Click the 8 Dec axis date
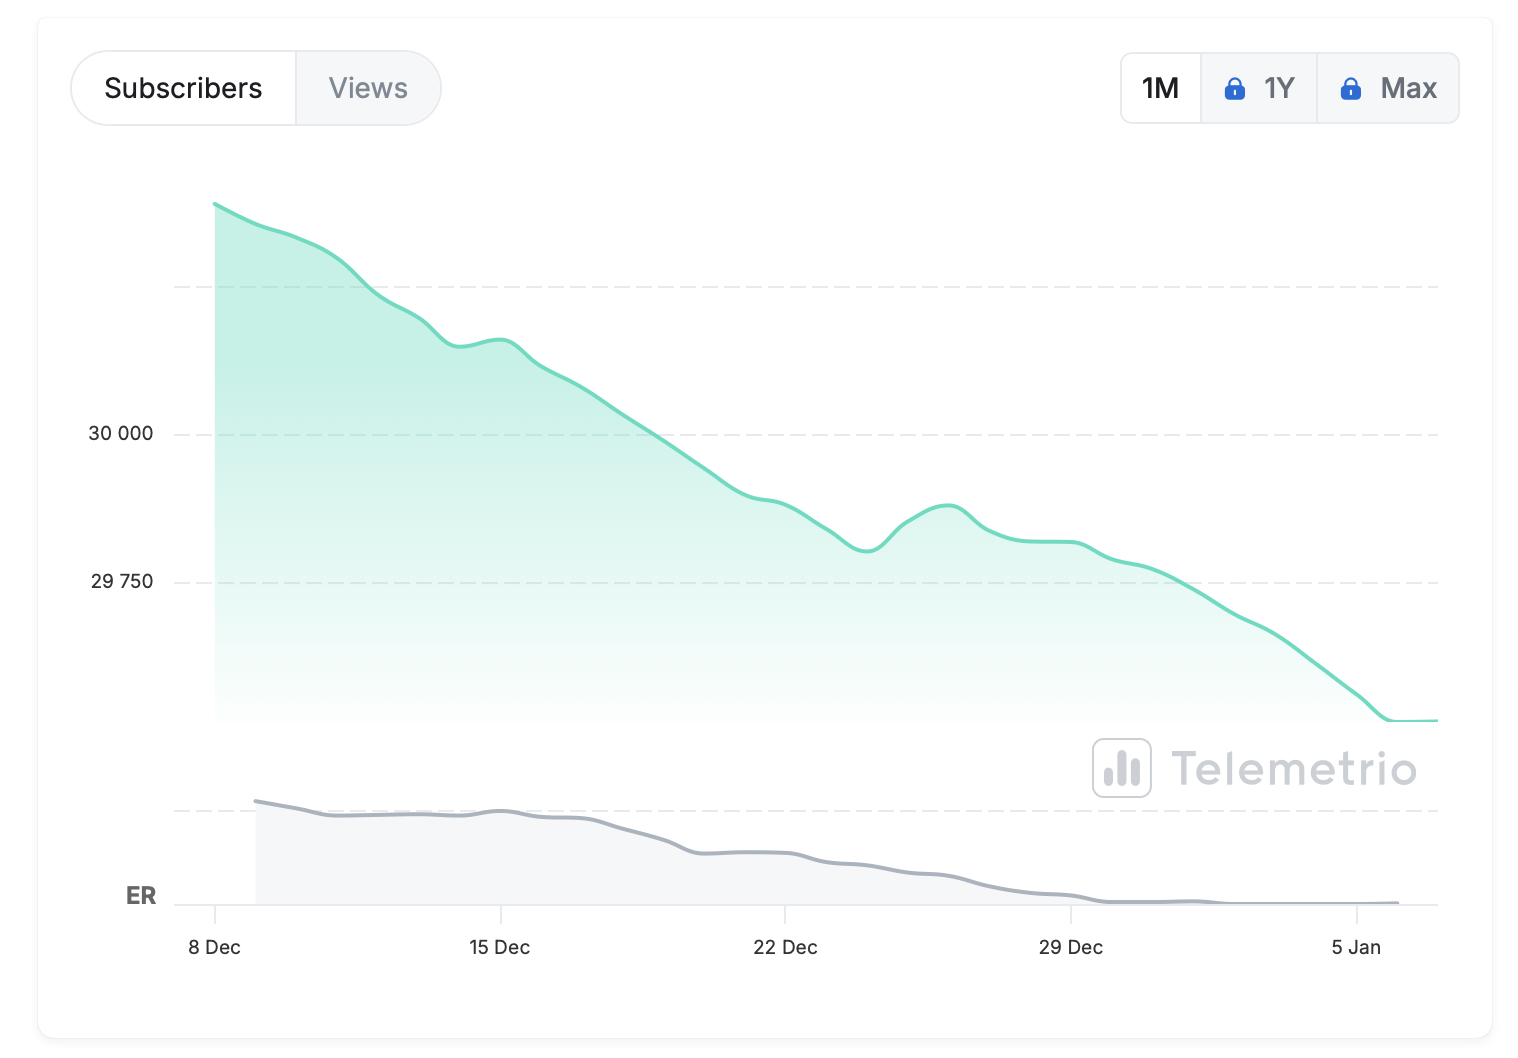 (x=214, y=947)
